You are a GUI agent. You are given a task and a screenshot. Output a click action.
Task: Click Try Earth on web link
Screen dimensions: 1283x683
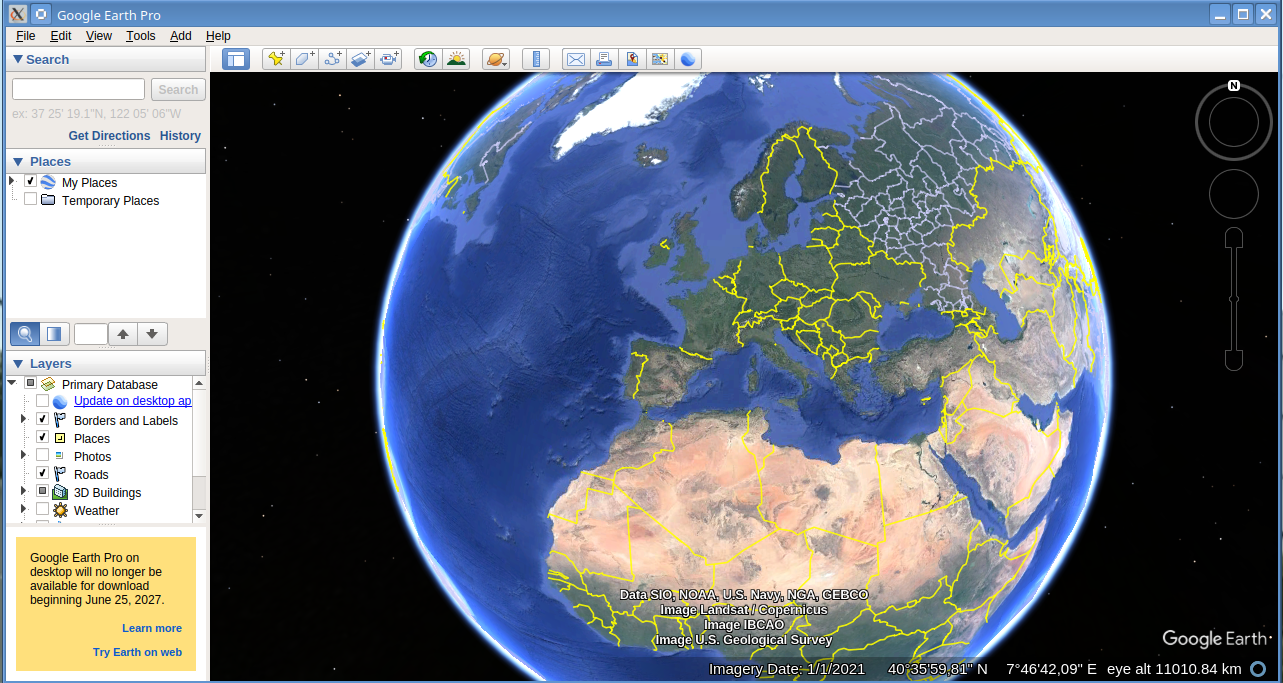[137, 652]
